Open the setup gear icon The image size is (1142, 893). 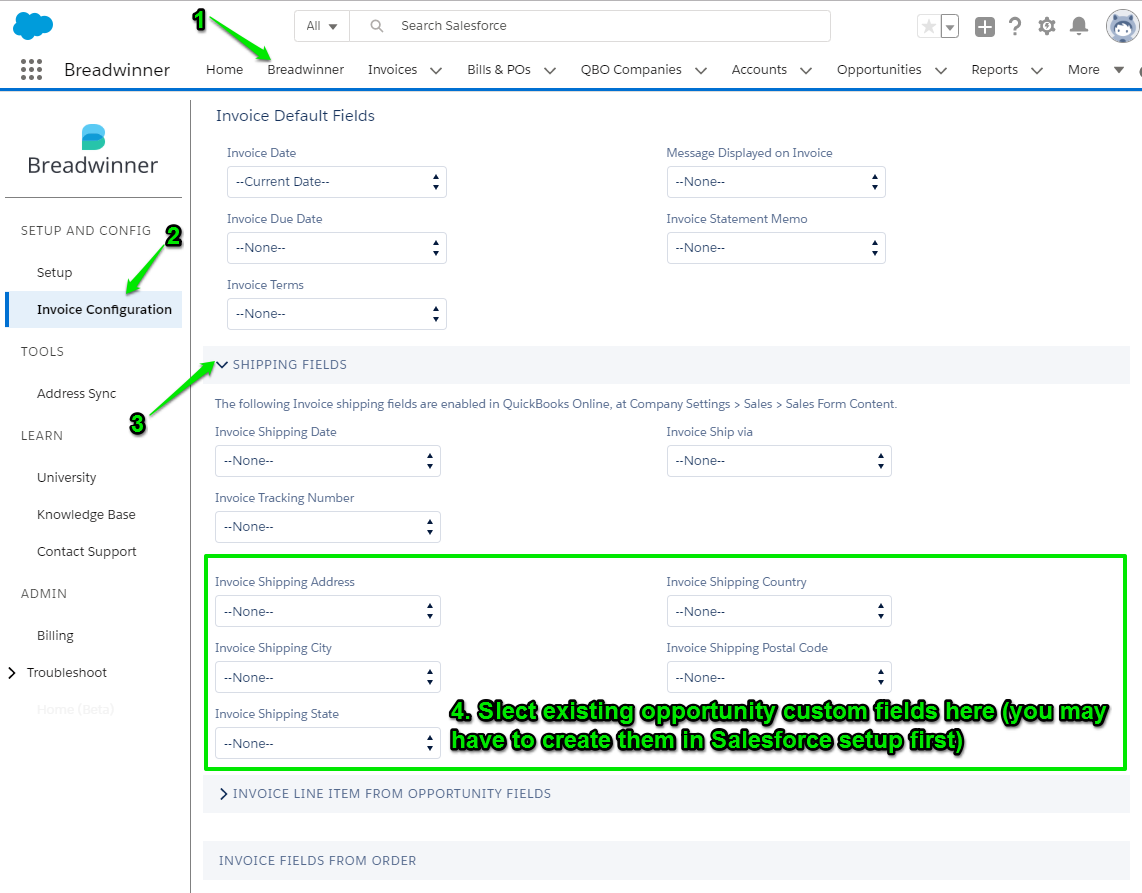coord(1047,27)
